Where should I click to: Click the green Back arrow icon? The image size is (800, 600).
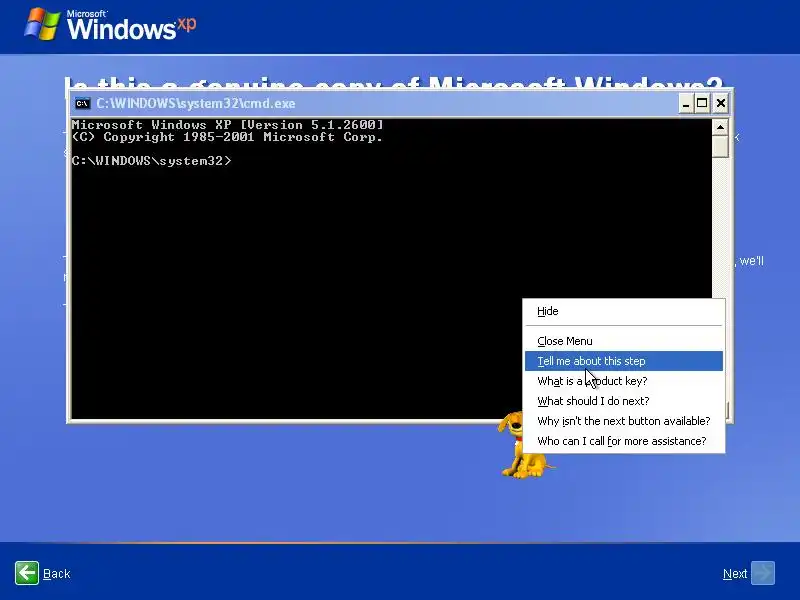pos(27,573)
